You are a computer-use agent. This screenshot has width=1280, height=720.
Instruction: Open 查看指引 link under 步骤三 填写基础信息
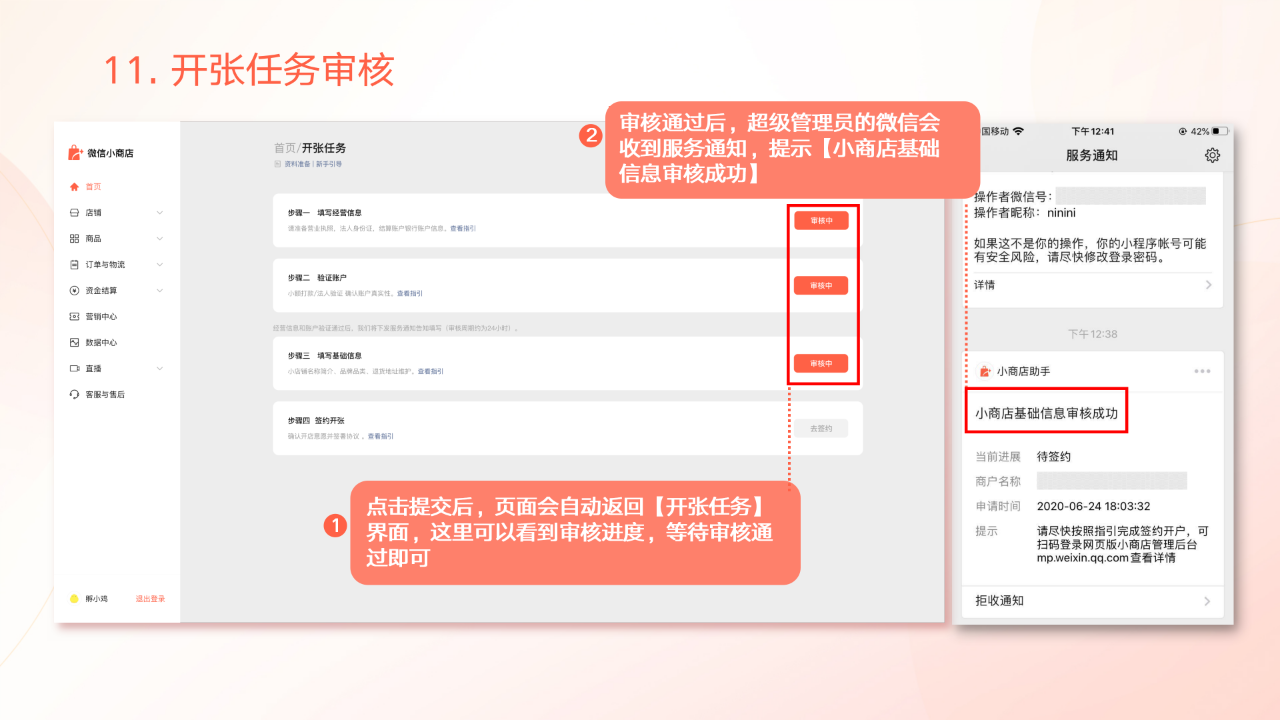431,372
